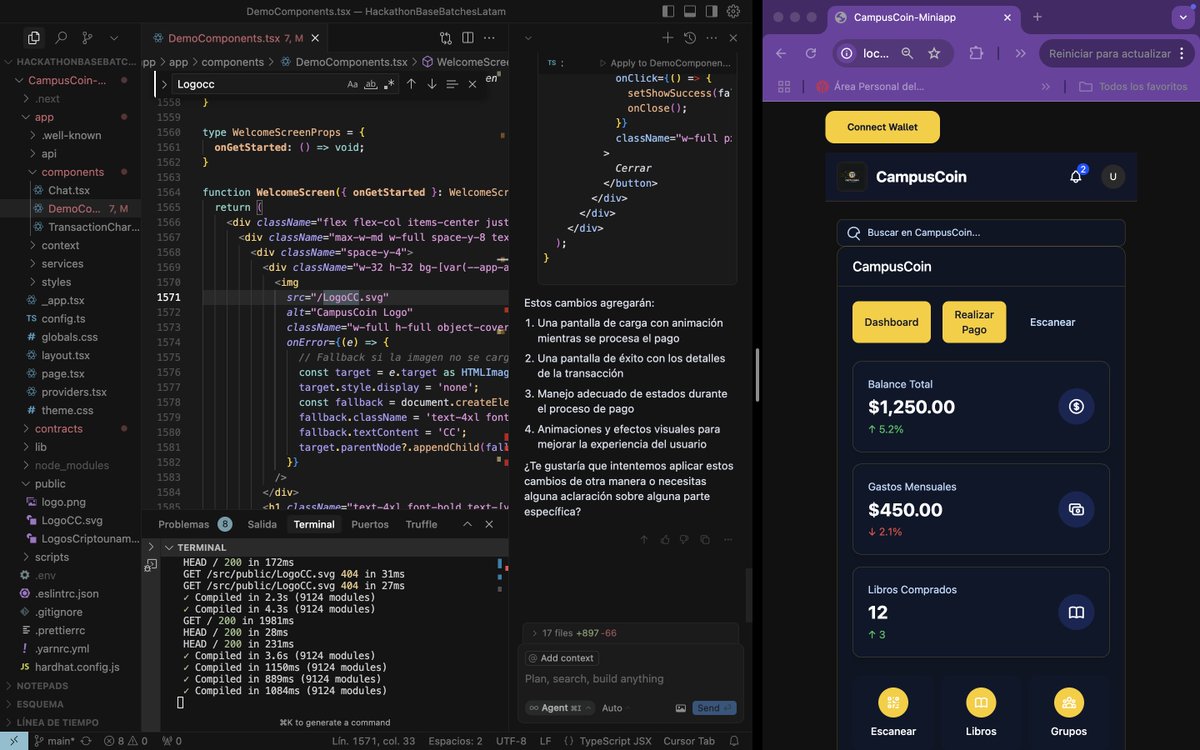Close the find widget
The height and width of the screenshot is (750, 1200).
pos(472,84)
